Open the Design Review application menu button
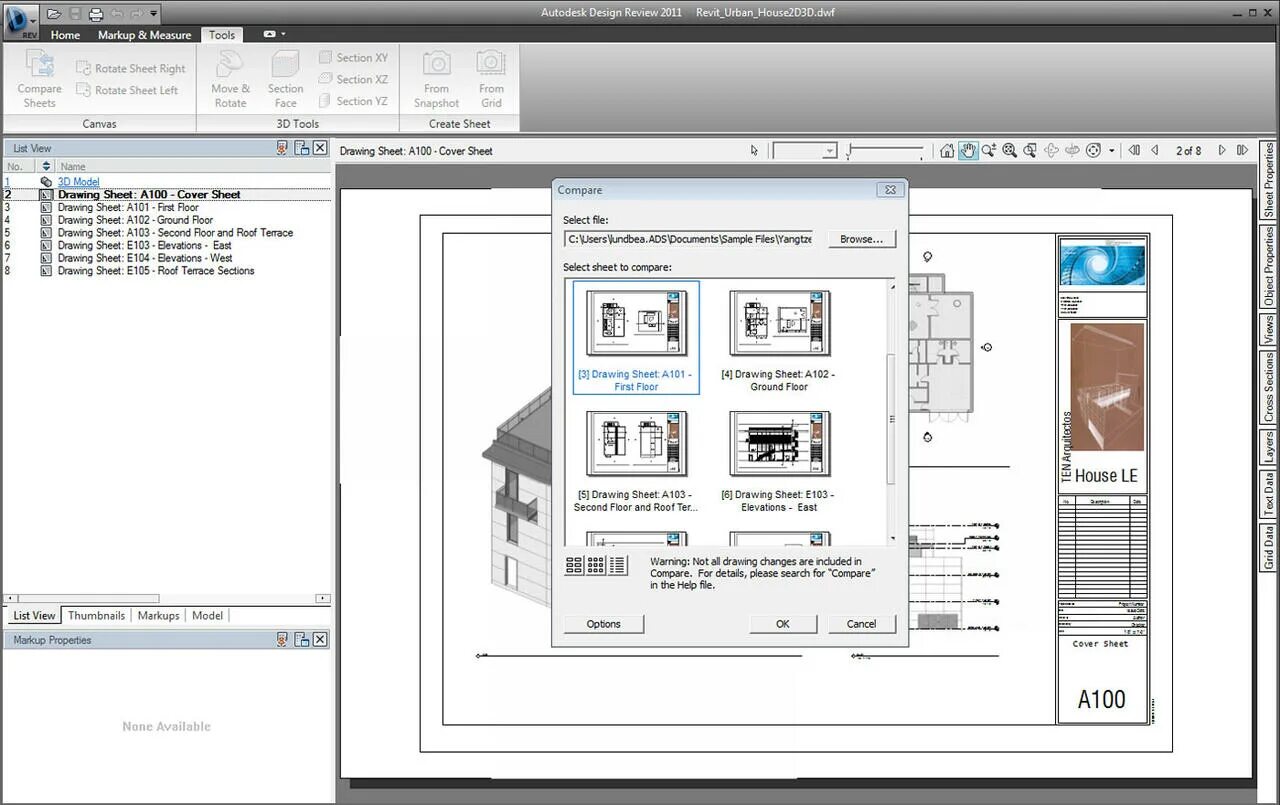The image size is (1280, 805). [20, 22]
